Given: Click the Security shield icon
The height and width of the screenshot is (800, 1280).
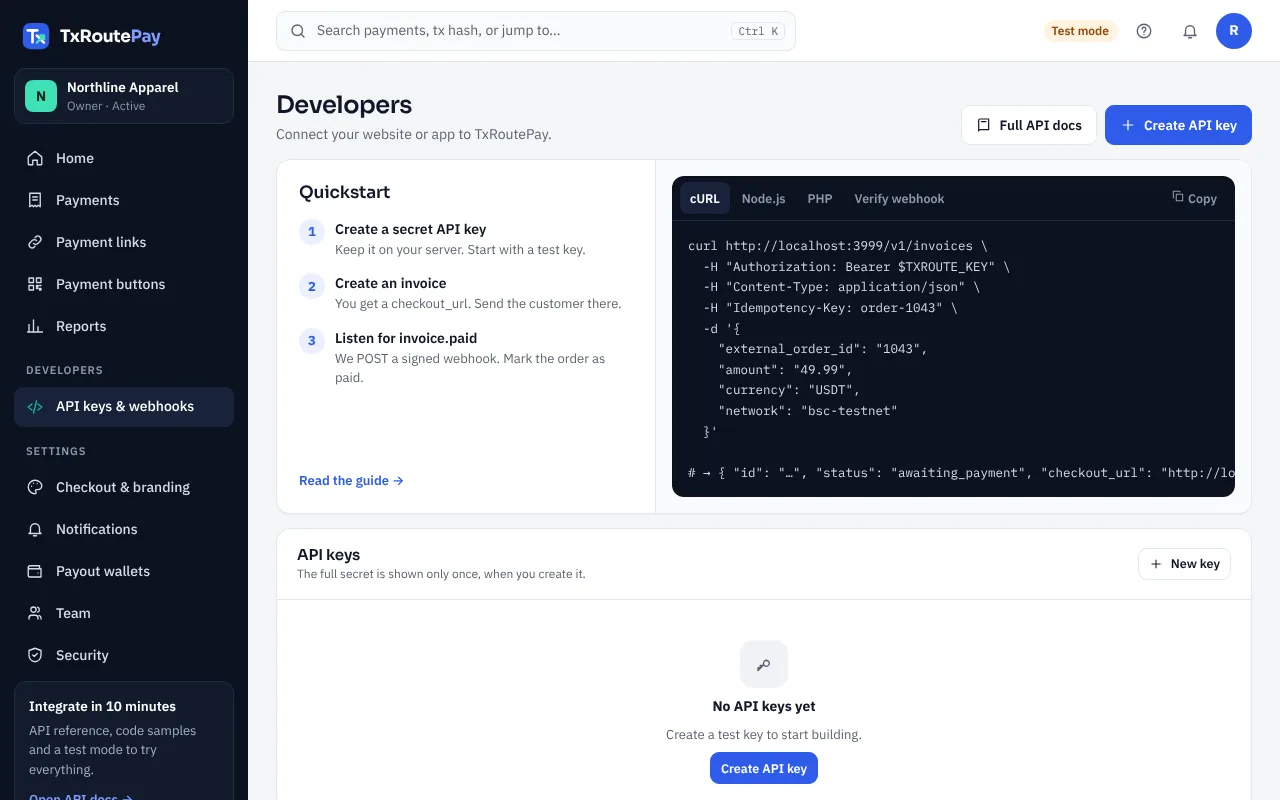Looking at the screenshot, I should (35, 655).
